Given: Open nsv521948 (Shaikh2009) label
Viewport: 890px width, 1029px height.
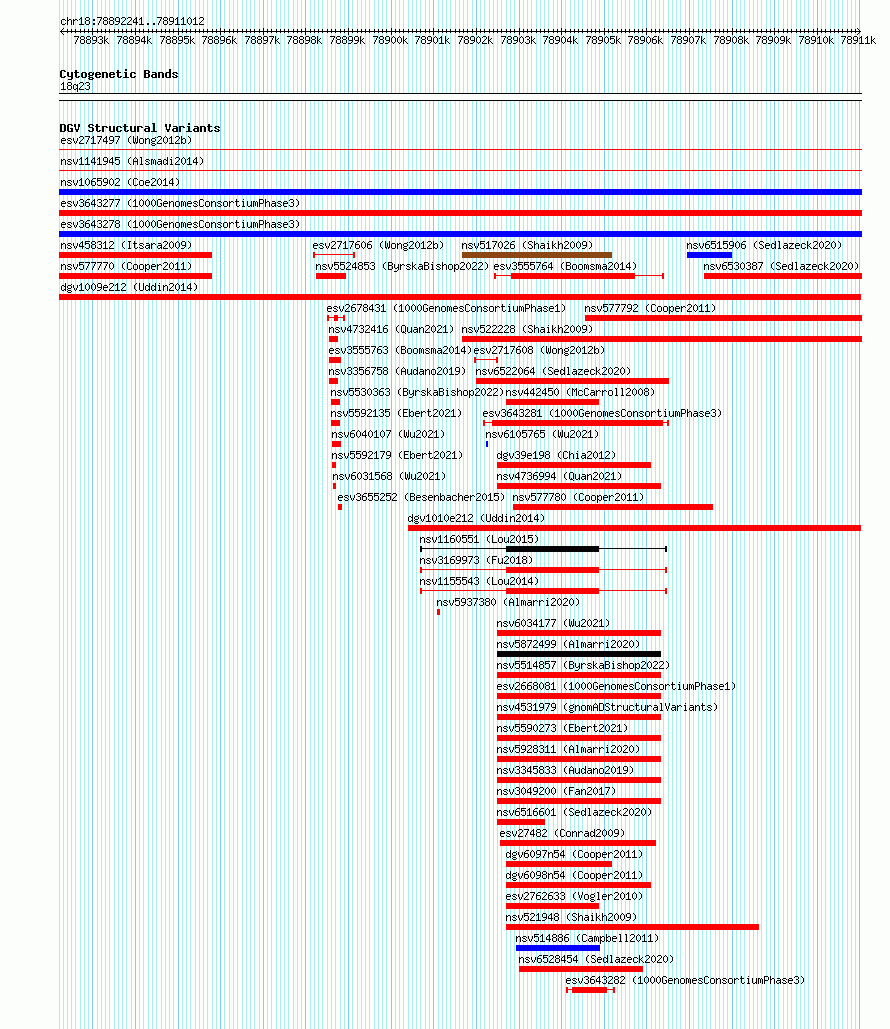Looking at the screenshot, I should click(x=572, y=917).
